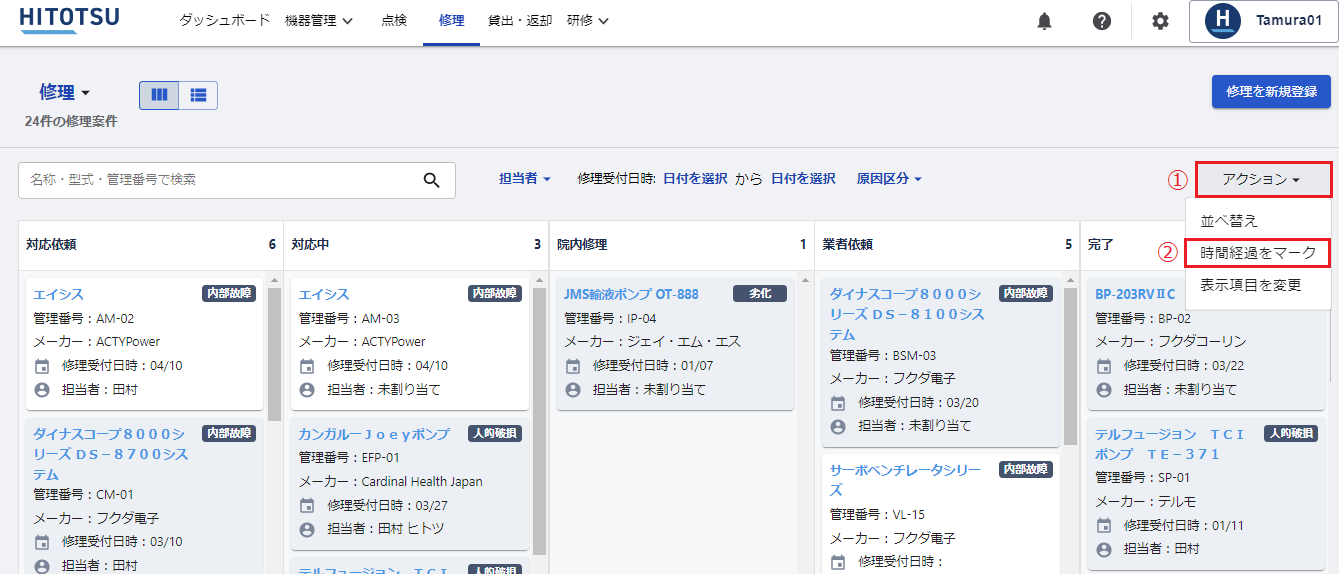Open the アクション dropdown button
The width and height of the screenshot is (1339, 574).
tap(1262, 179)
